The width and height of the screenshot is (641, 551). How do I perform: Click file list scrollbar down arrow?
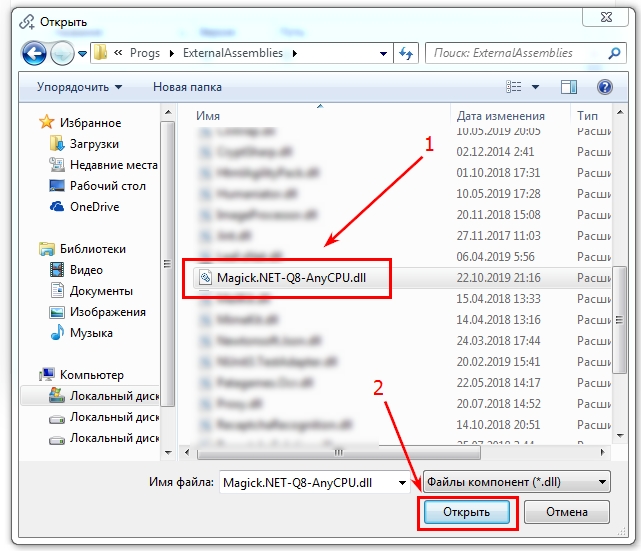pyautogui.click(x=619, y=436)
